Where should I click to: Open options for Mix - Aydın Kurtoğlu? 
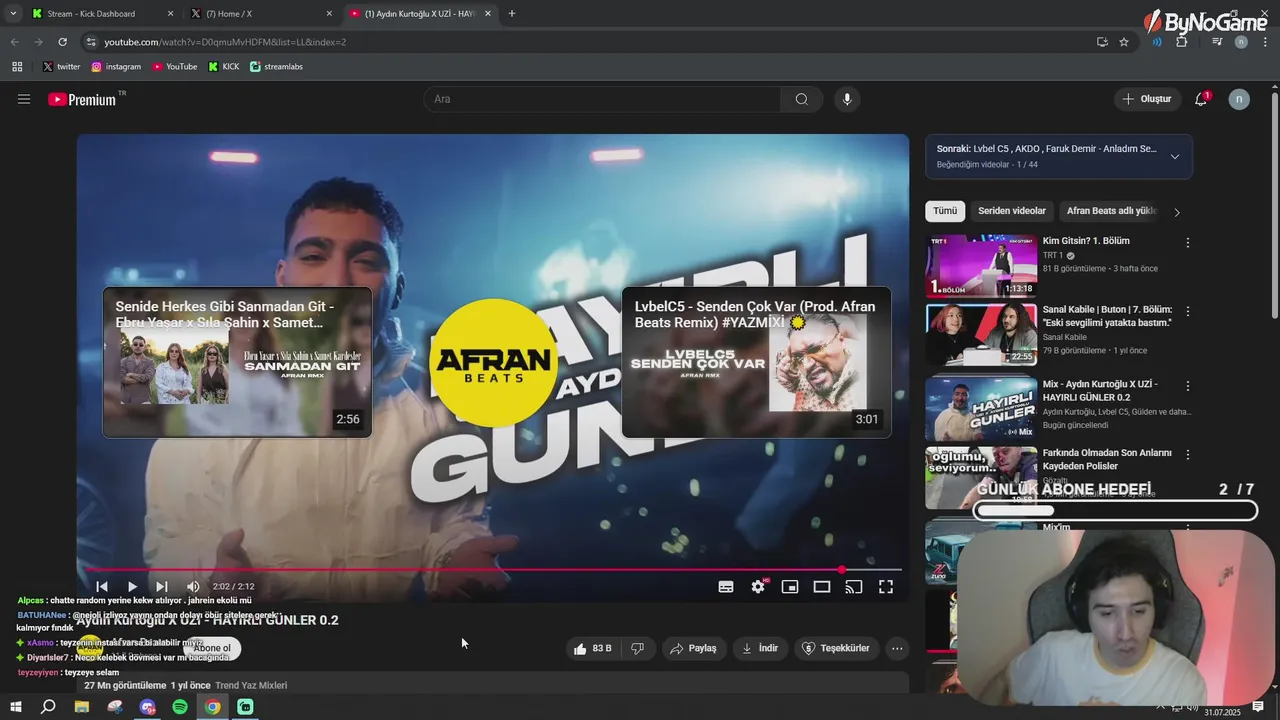click(x=1188, y=386)
